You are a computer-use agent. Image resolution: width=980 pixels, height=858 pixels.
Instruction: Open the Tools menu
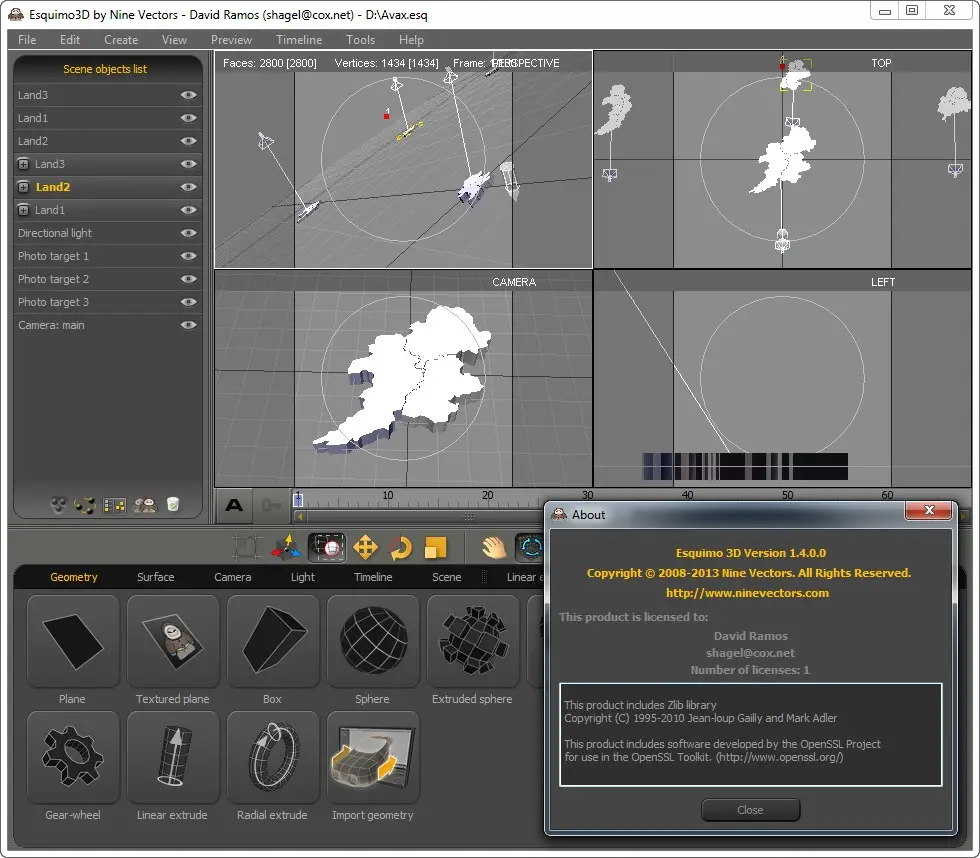point(361,39)
